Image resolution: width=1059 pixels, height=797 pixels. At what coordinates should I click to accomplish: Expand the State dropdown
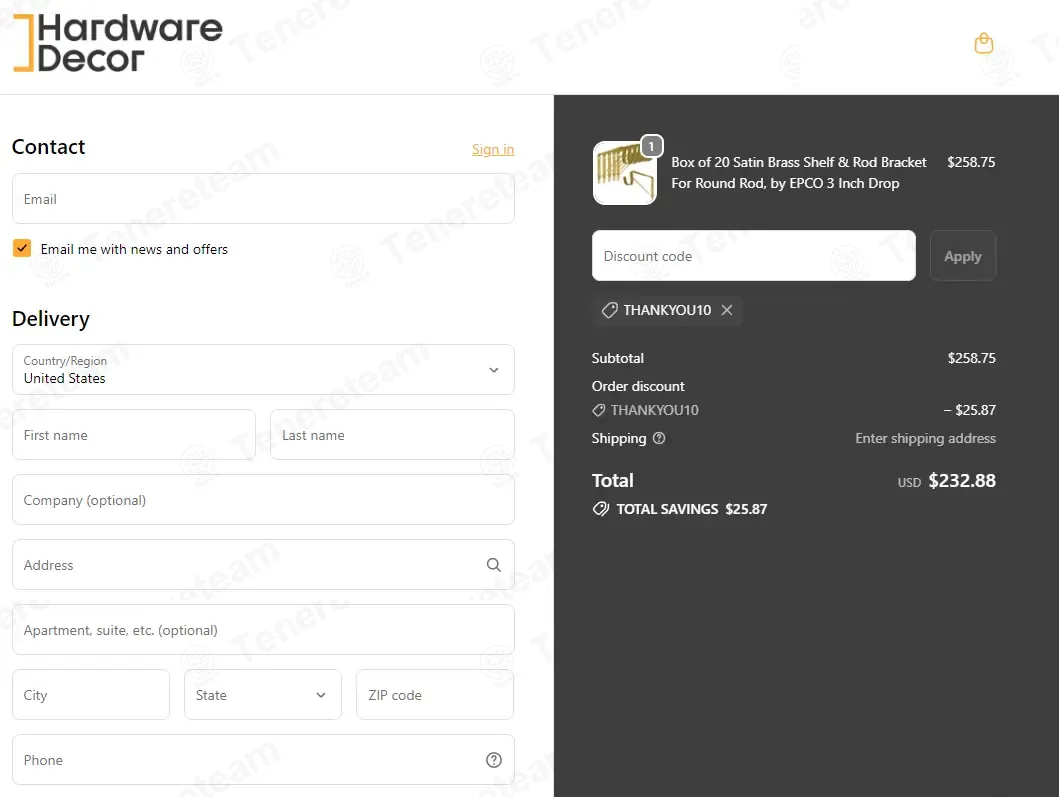pyautogui.click(x=262, y=695)
